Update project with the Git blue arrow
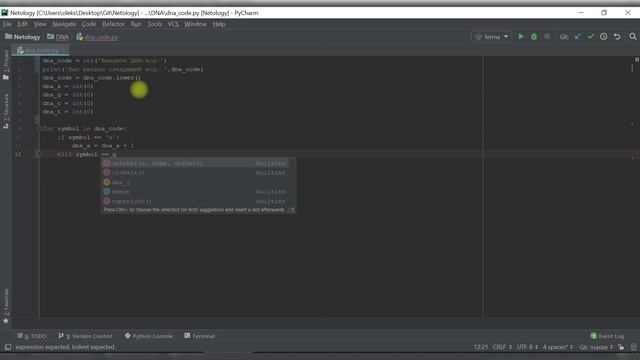This screenshot has height=360, width=640. coord(578,37)
